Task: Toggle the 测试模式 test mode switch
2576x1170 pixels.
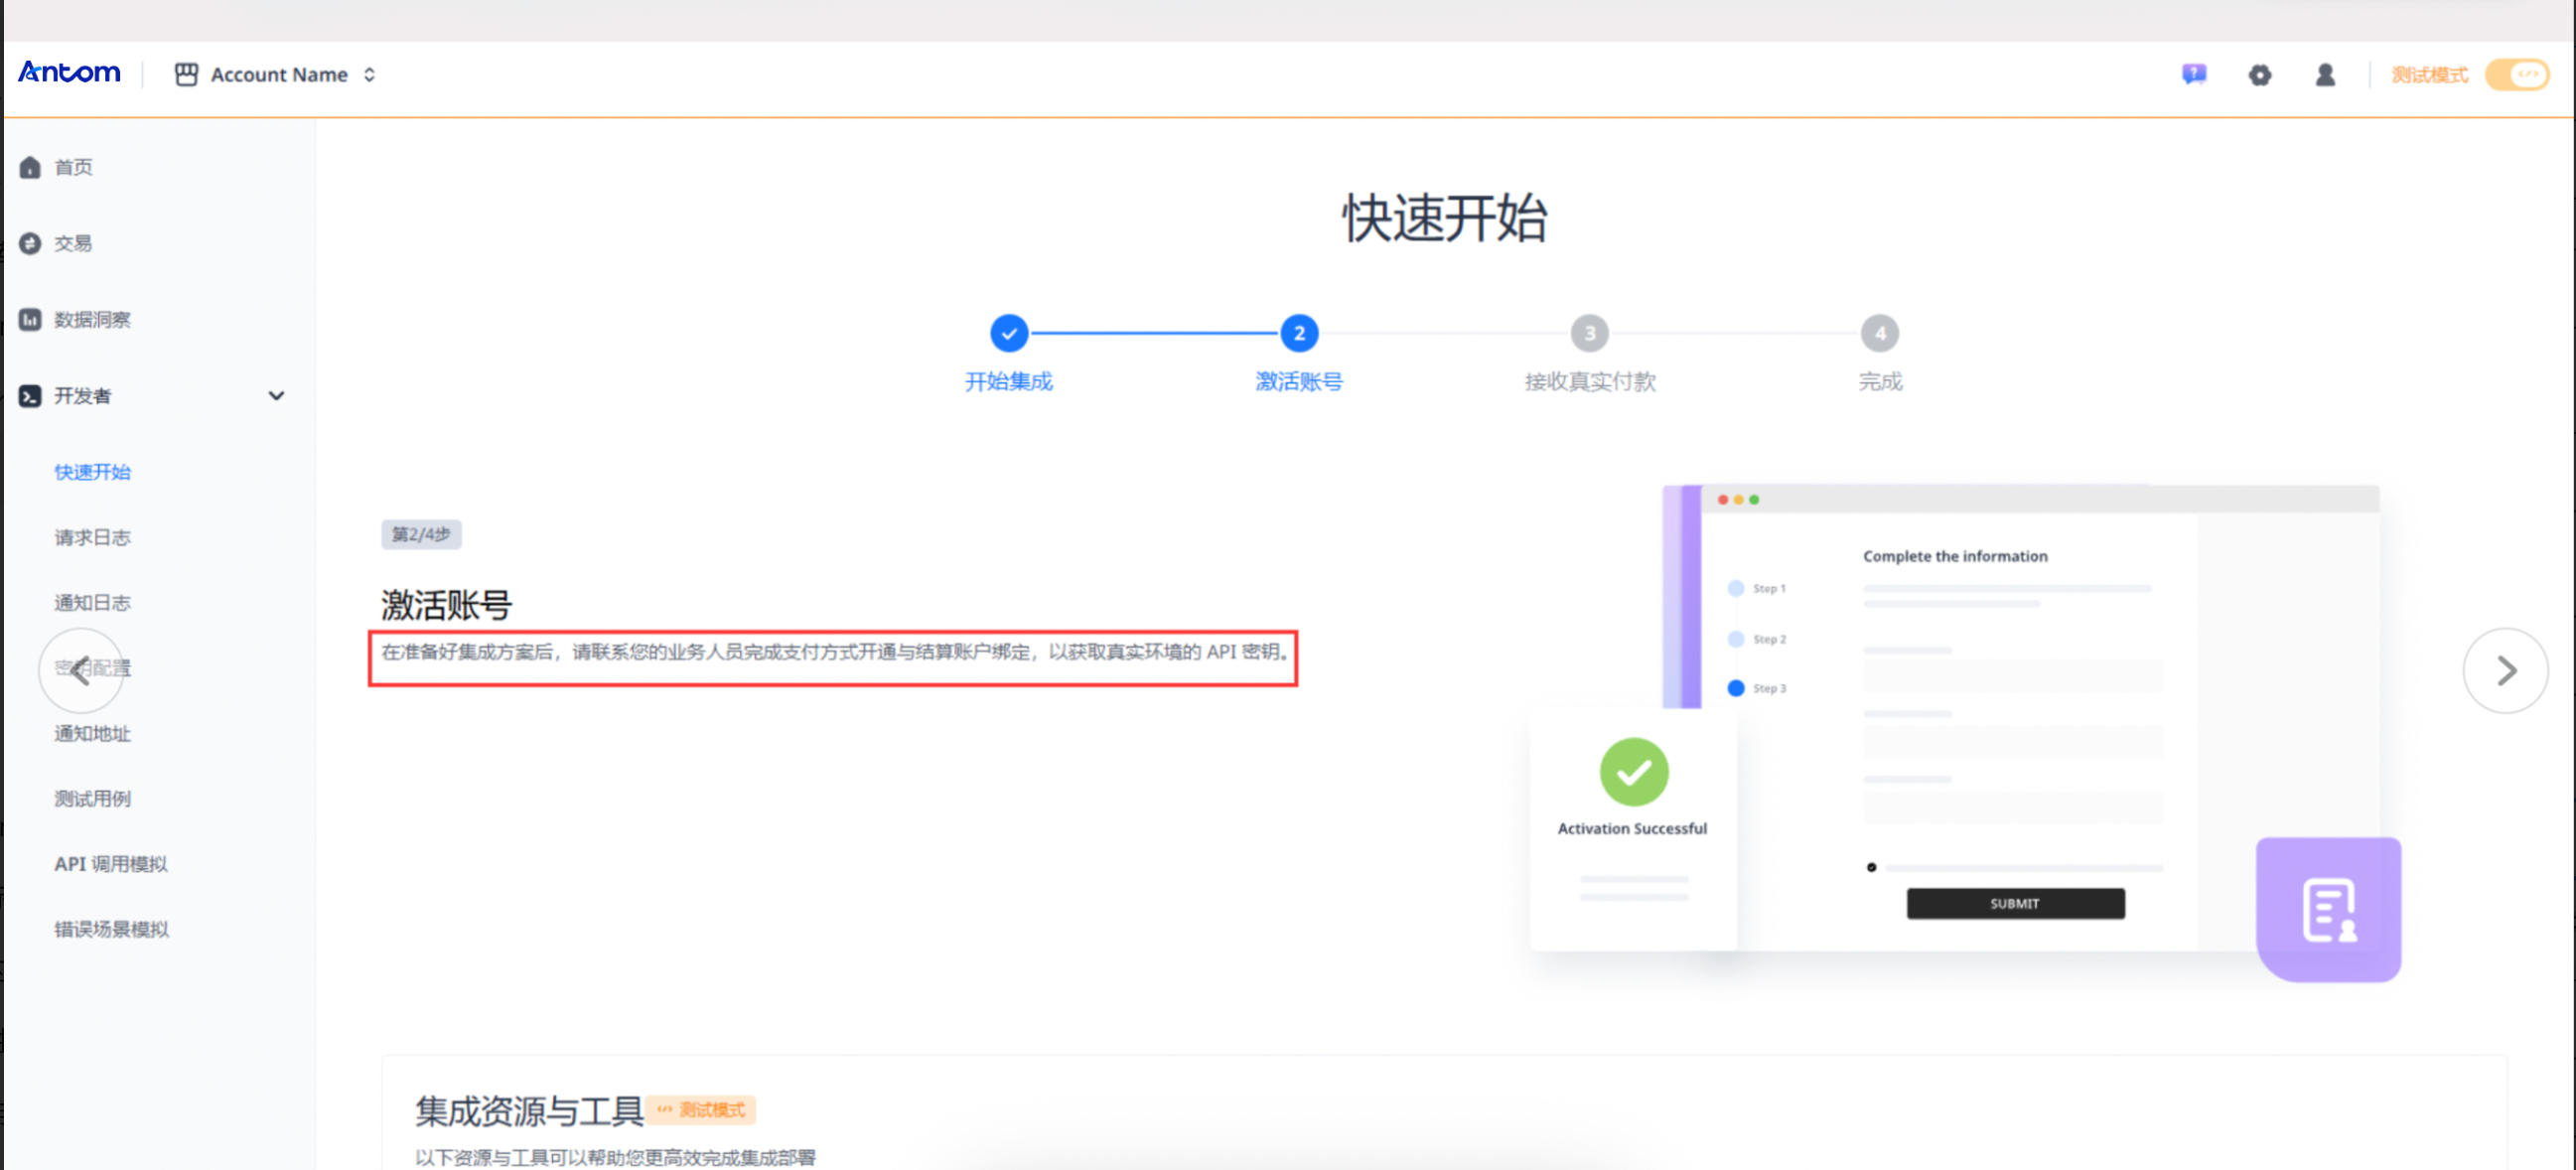Action: click(2516, 75)
